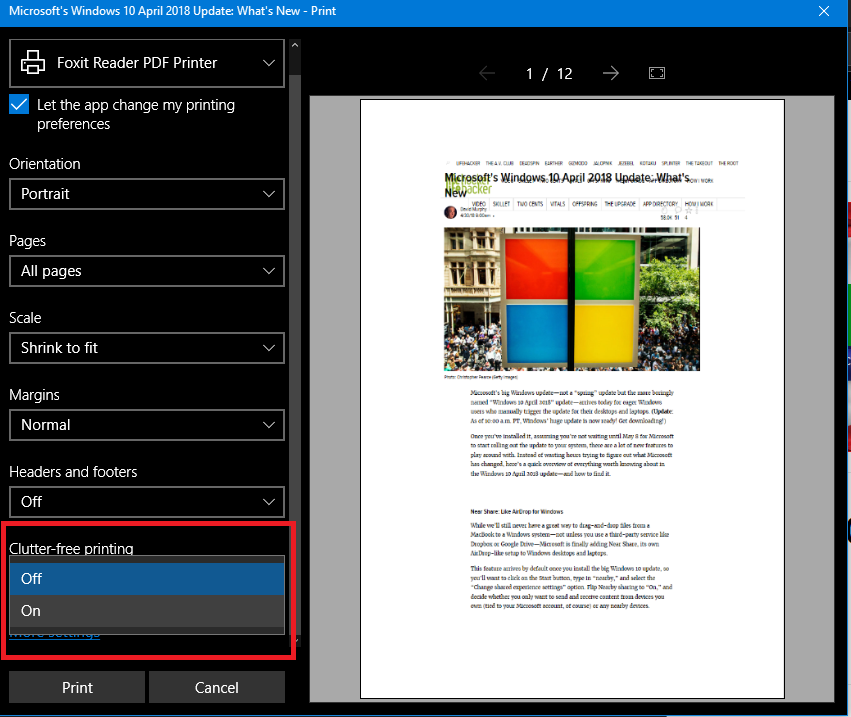Image resolution: width=851 pixels, height=717 pixels.
Task: Click the current page number field
Action: tap(531, 74)
